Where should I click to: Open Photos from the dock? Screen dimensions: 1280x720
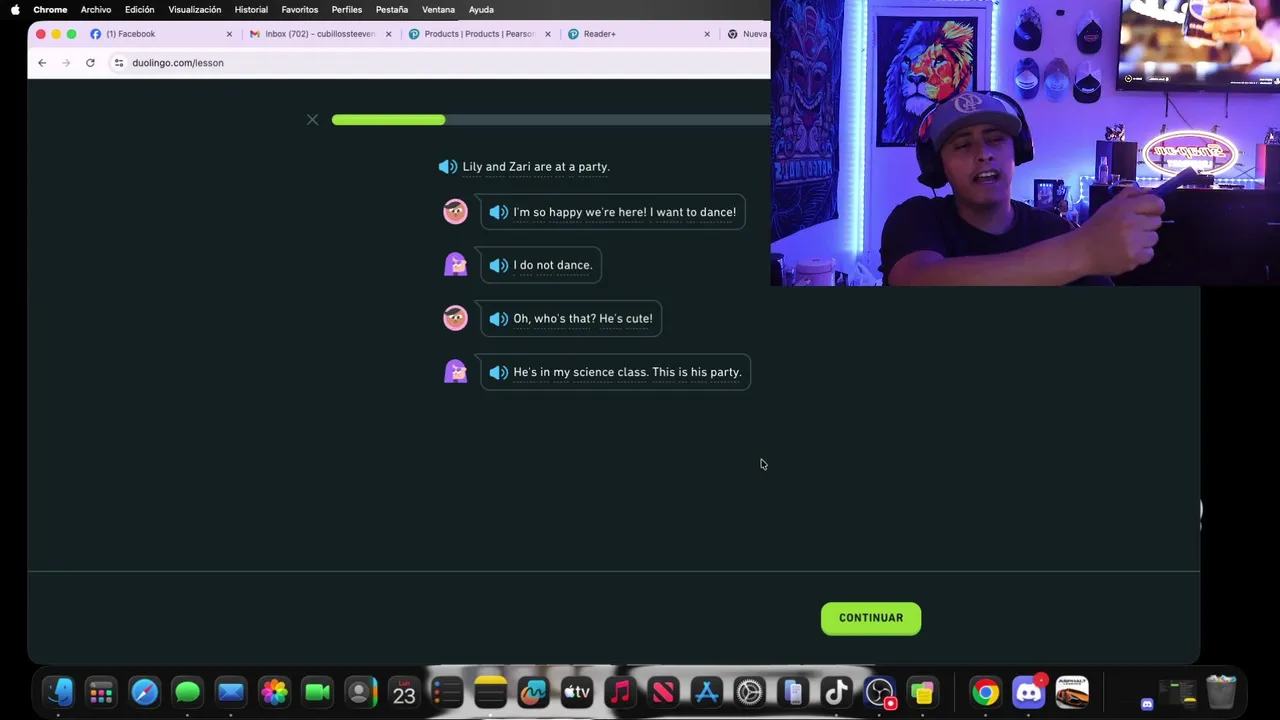pos(274,692)
